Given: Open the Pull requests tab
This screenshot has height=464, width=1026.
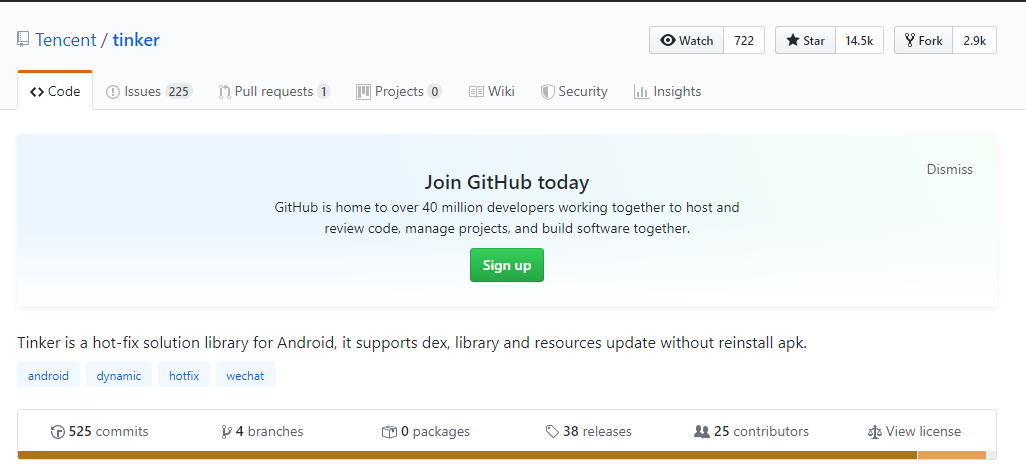Looking at the screenshot, I should tap(274, 92).
